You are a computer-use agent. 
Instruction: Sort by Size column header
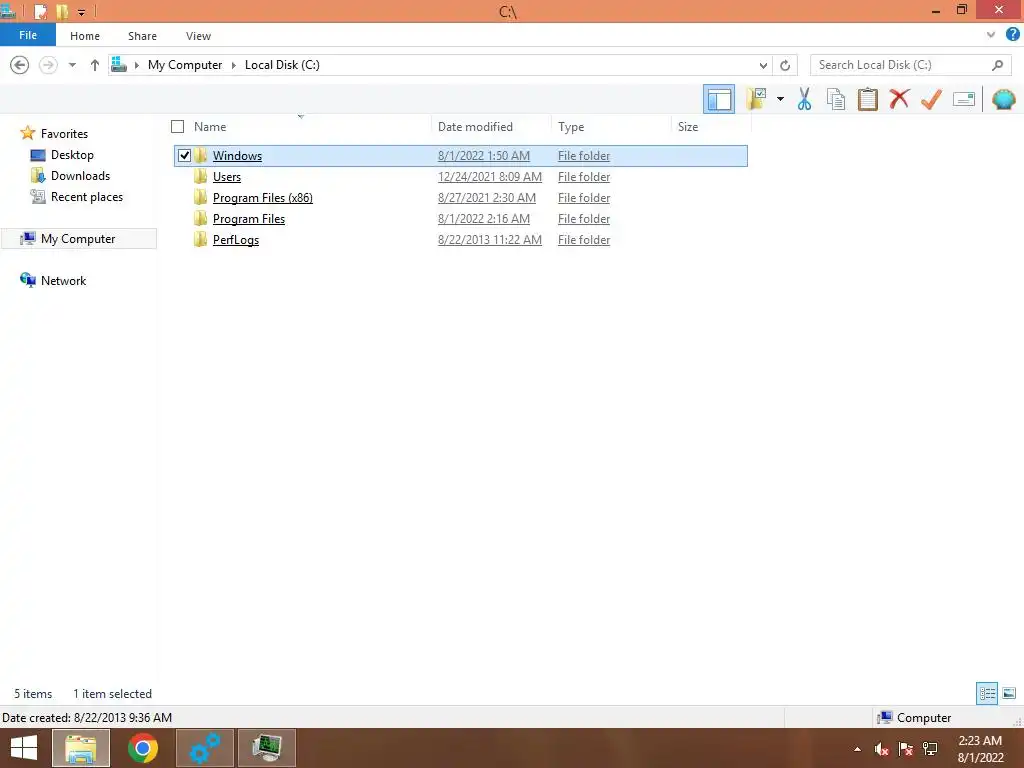click(x=688, y=127)
